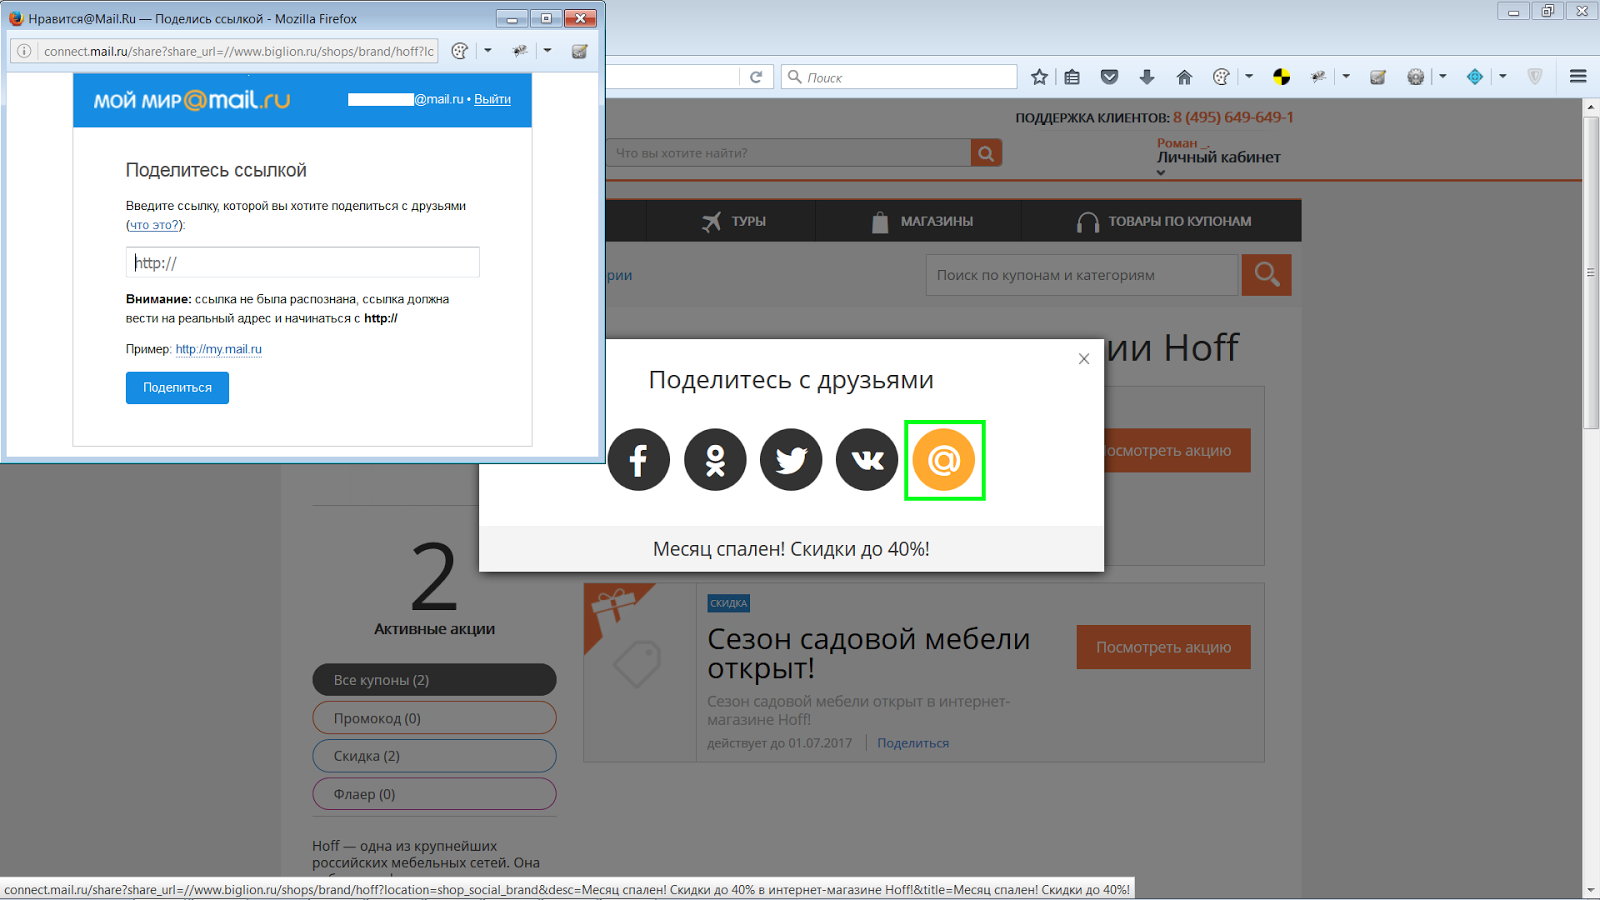Click bug addon icon in main toolbar

point(1319,77)
